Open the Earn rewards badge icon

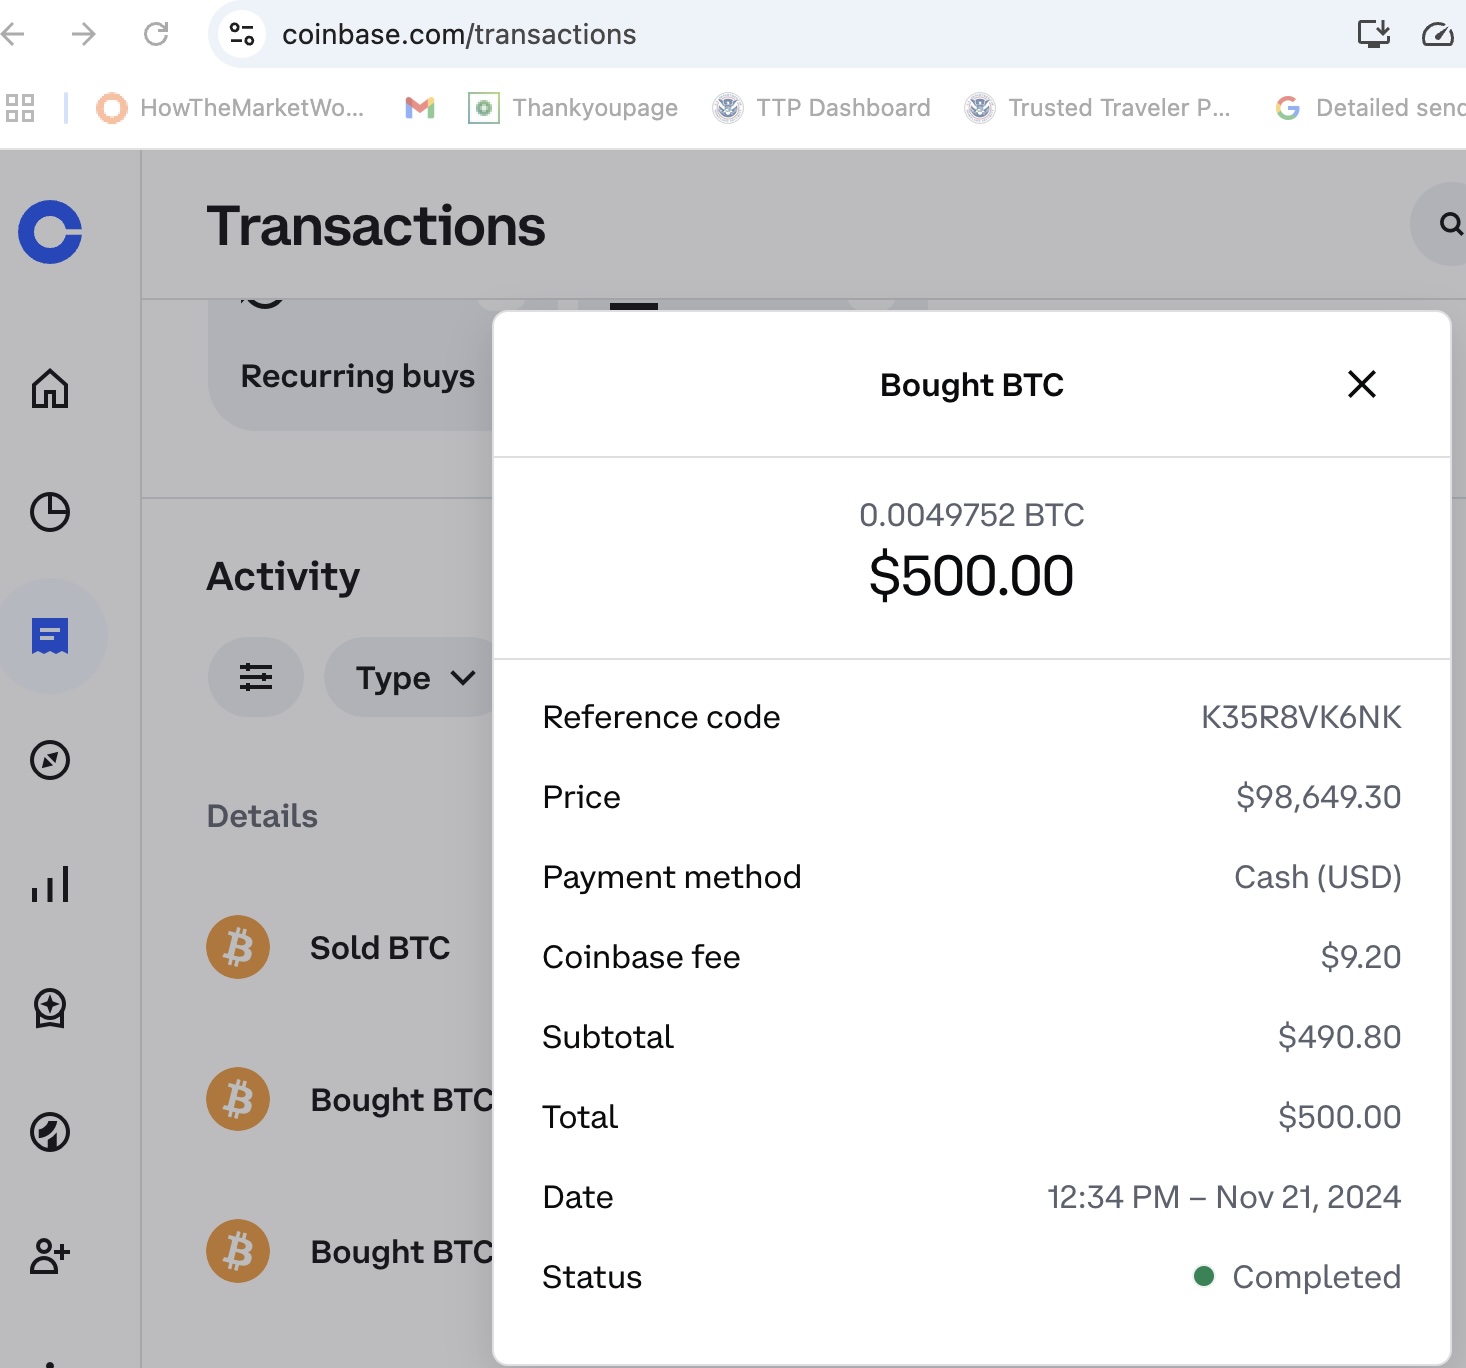[x=50, y=1009]
